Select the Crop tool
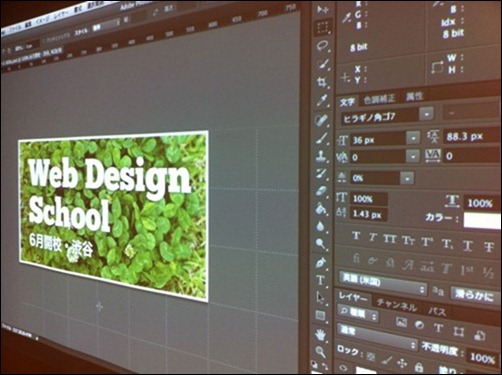This screenshot has height=375, width=502. point(322,82)
